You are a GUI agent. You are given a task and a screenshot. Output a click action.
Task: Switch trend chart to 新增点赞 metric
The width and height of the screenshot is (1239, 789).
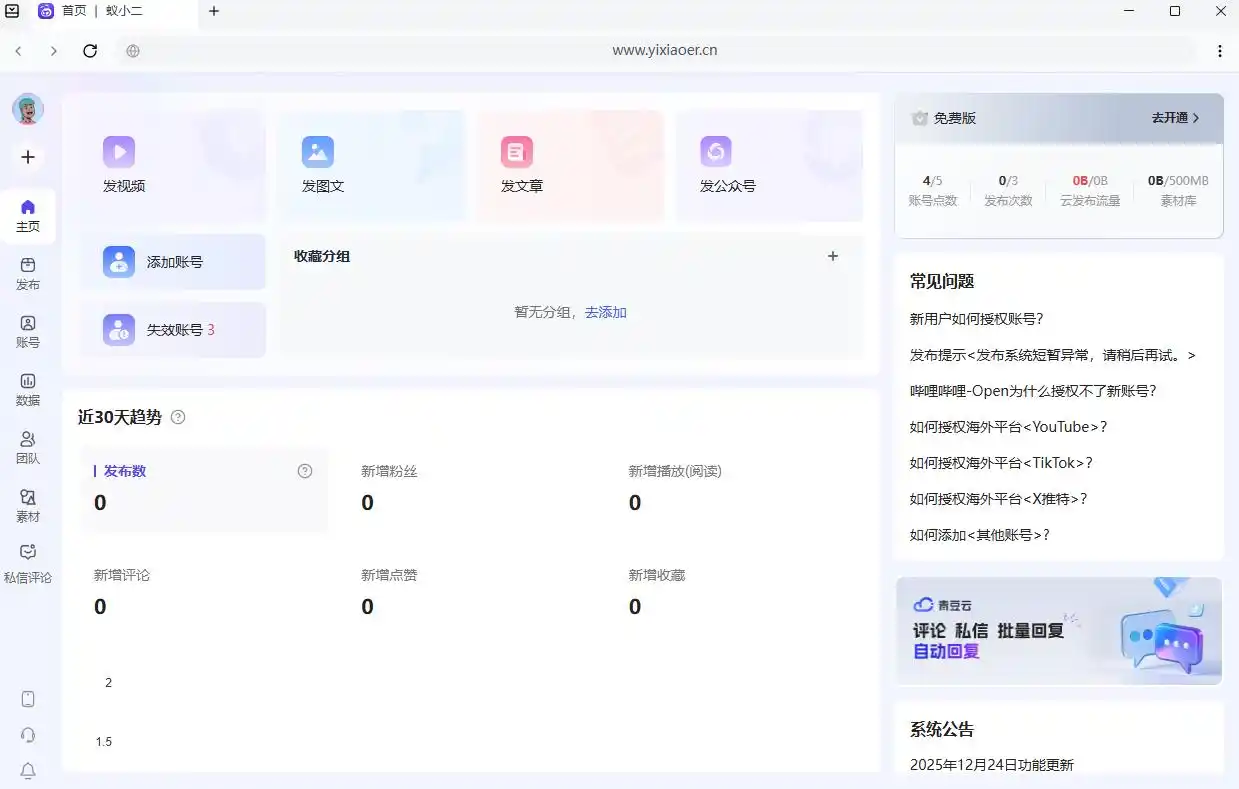tap(389, 592)
